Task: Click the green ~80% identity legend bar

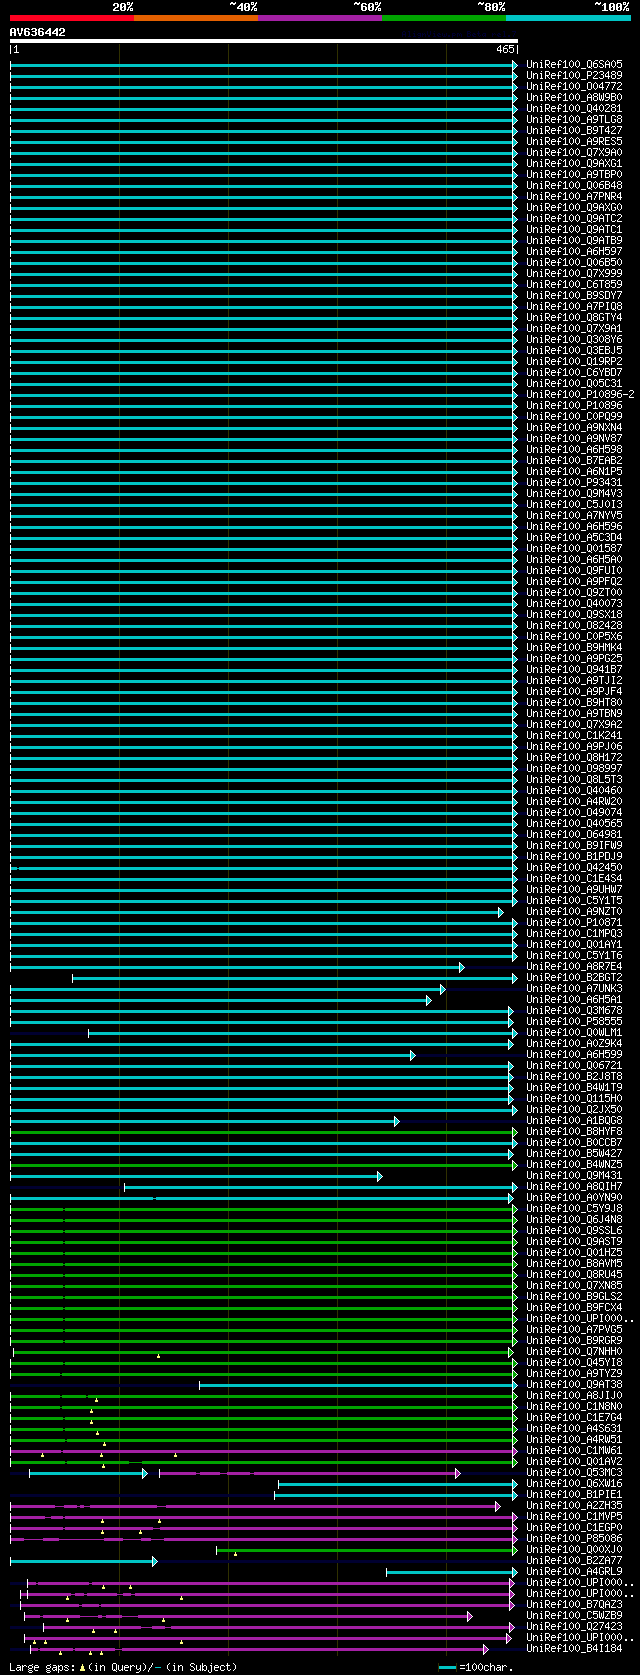Action: [444, 18]
